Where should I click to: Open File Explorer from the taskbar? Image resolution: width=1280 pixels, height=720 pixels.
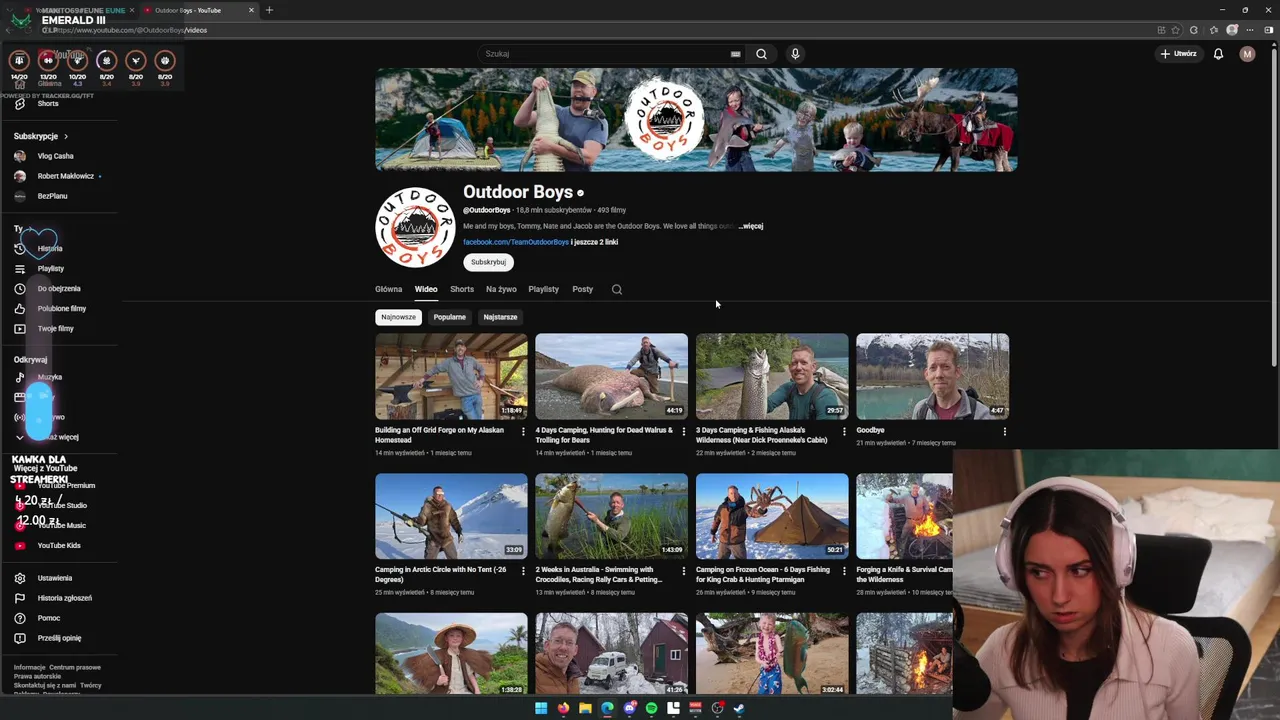(585, 708)
